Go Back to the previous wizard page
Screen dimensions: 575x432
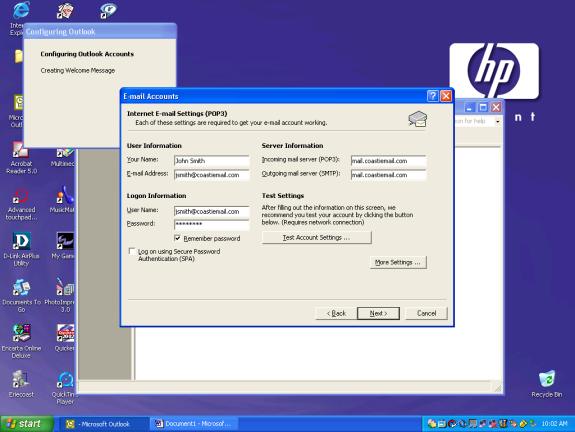[336, 314]
